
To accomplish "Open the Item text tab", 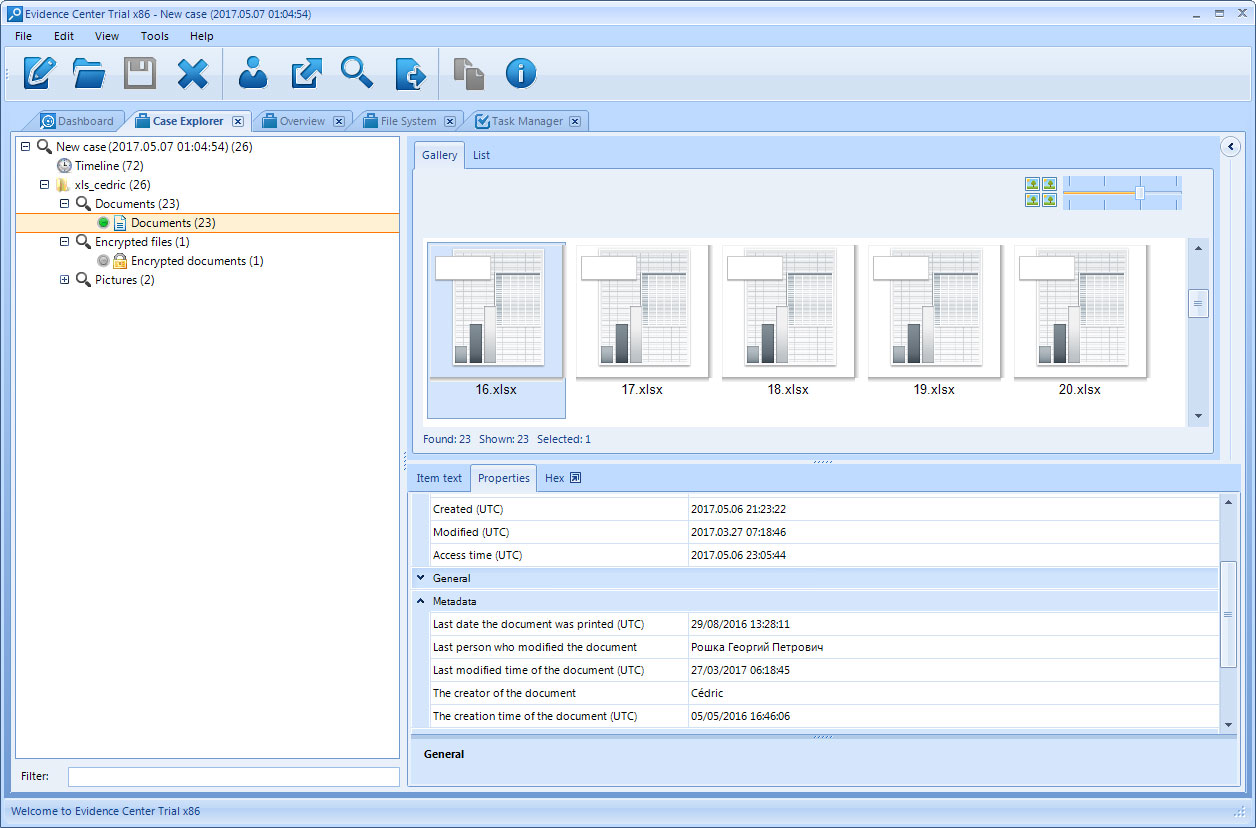I will pyautogui.click(x=439, y=478).
